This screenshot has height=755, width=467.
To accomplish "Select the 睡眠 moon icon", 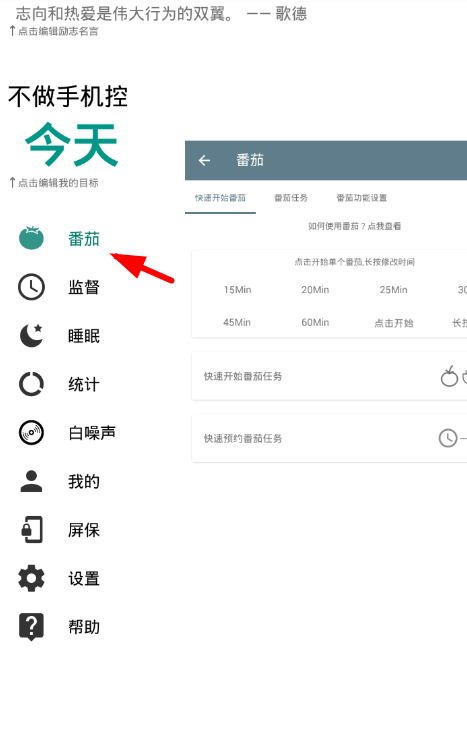I will [31, 336].
